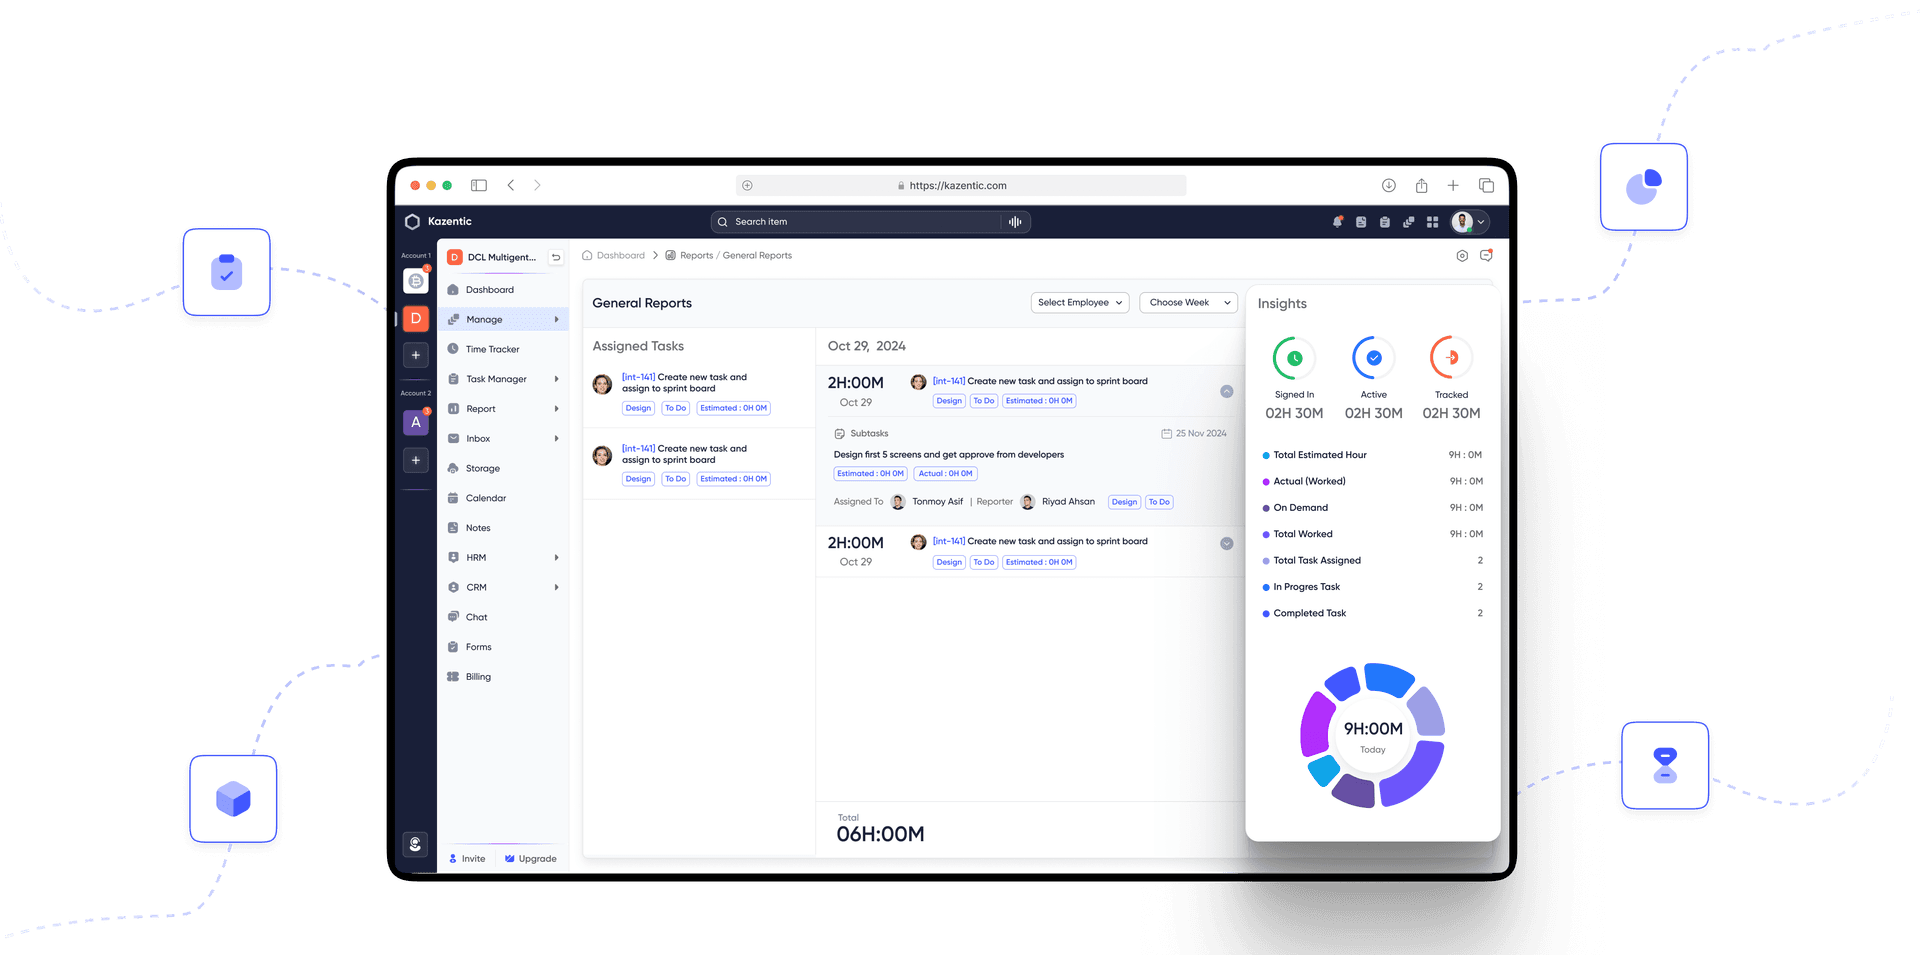1920x955 pixels.
Task: Go back with browser back arrow
Action: (x=511, y=185)
